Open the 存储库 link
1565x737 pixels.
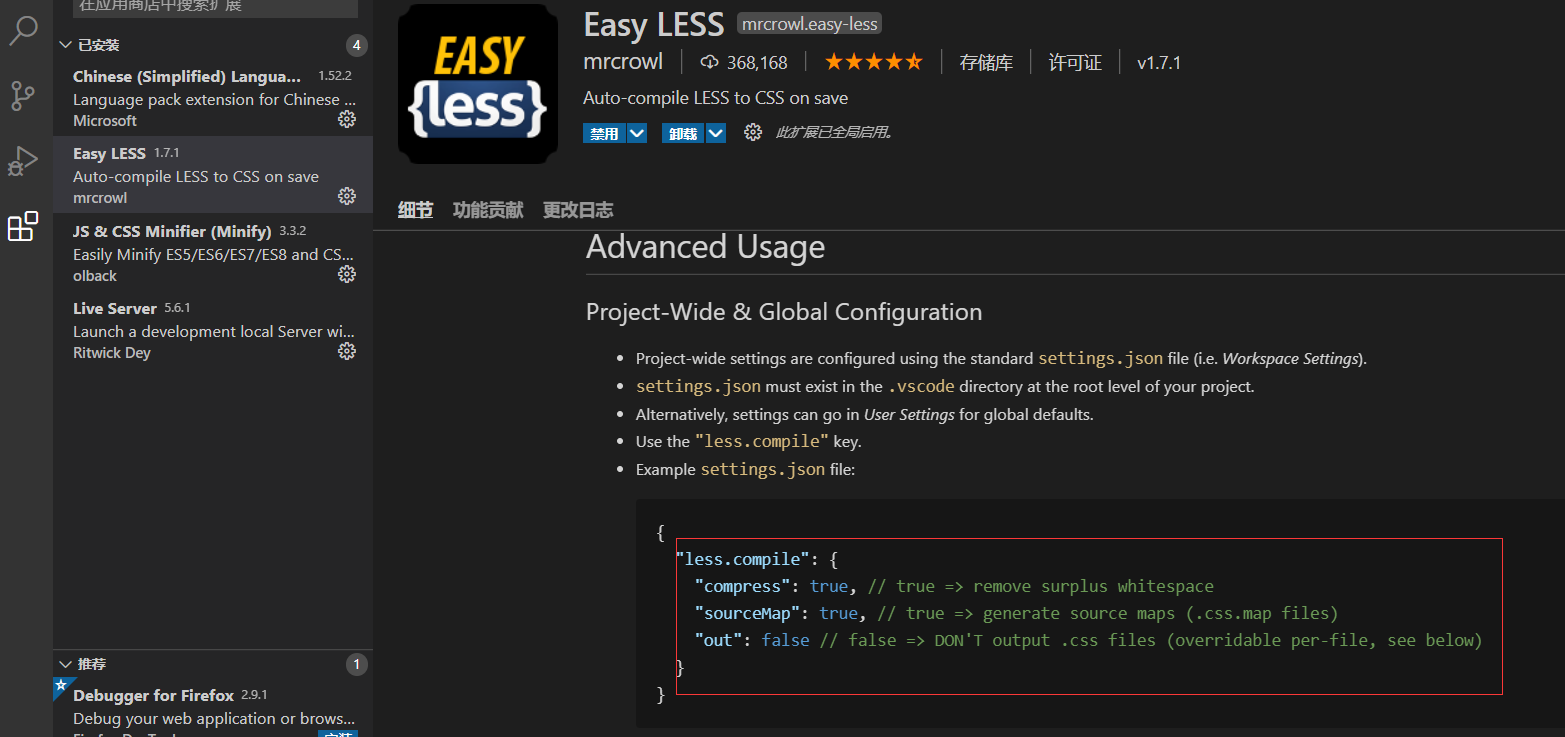986,62
